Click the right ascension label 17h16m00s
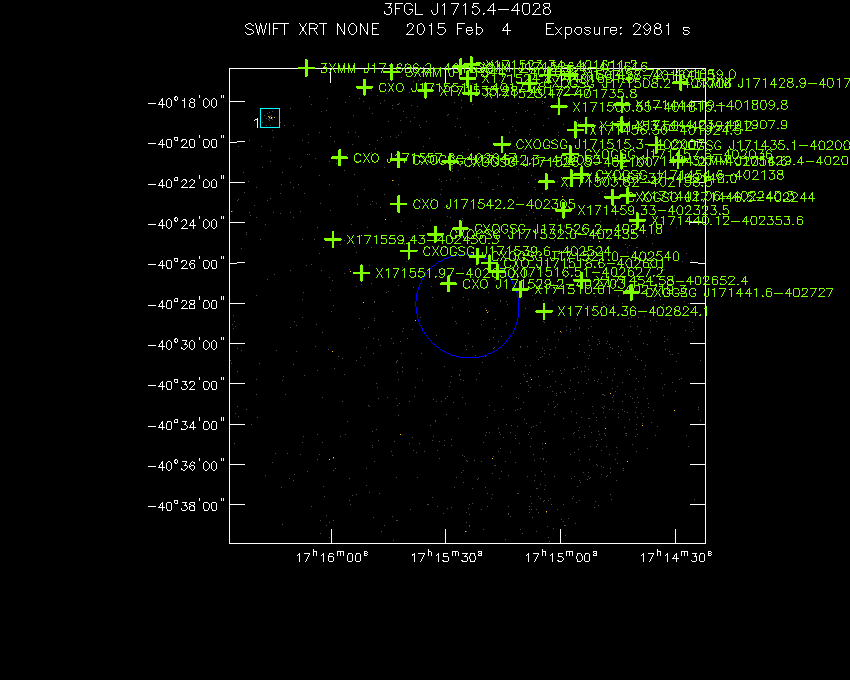 click(332, 557)
